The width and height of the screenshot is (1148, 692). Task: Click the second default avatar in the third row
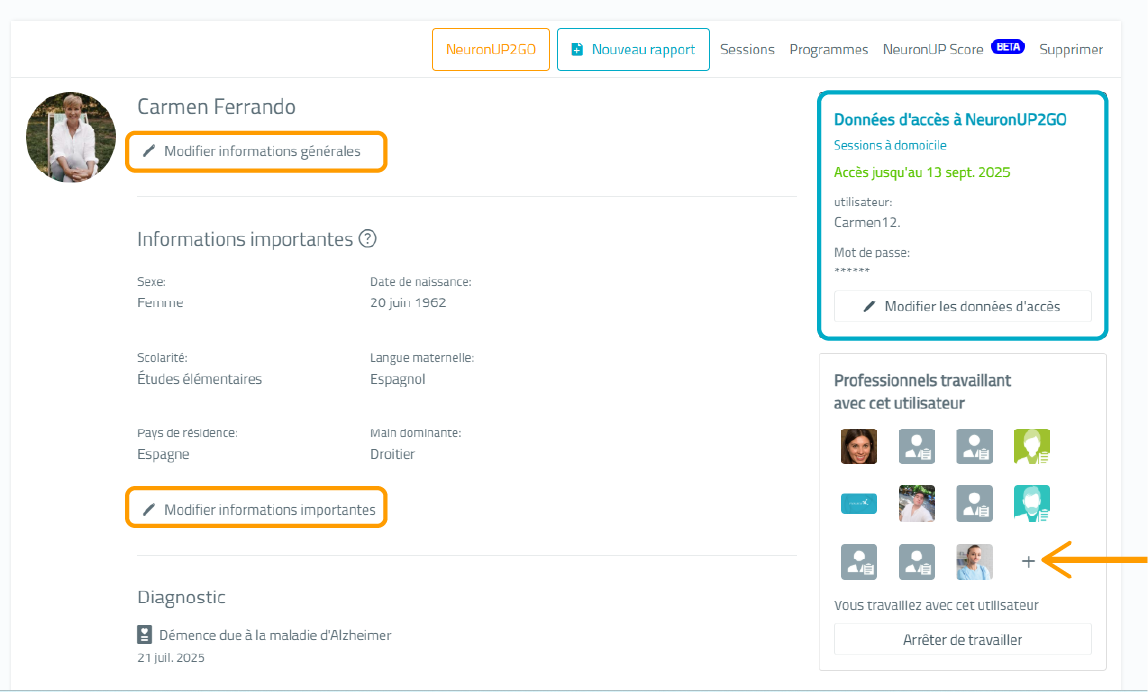tap(917, 562)
